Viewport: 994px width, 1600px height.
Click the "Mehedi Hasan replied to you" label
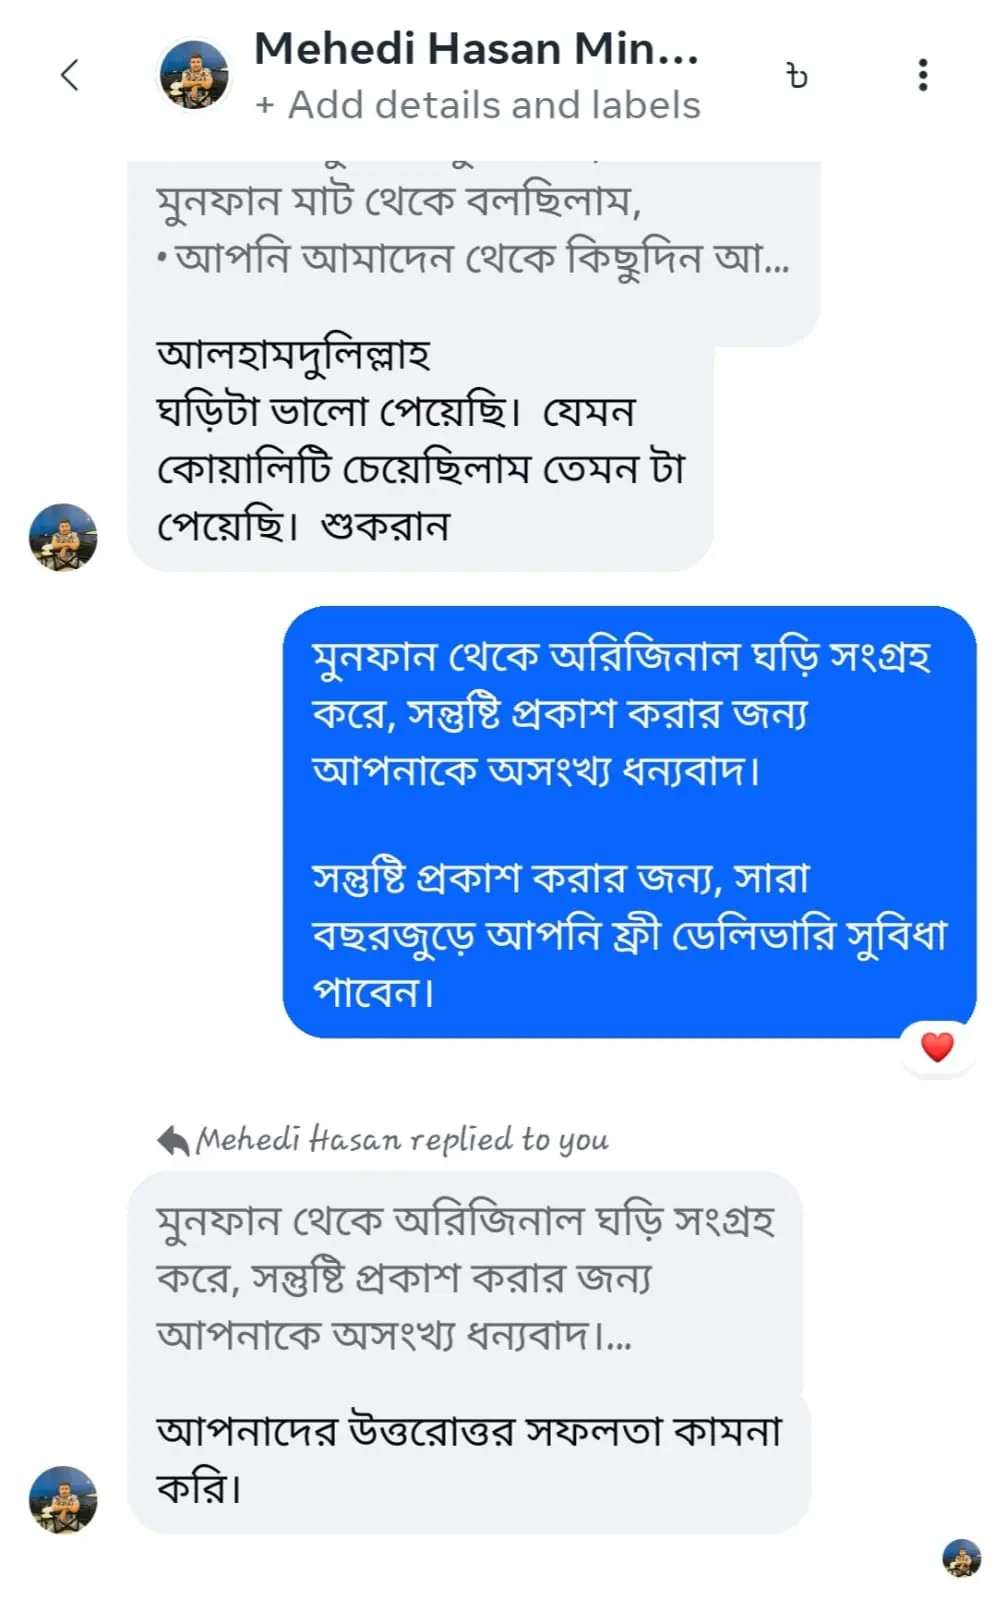(402, 1140)
